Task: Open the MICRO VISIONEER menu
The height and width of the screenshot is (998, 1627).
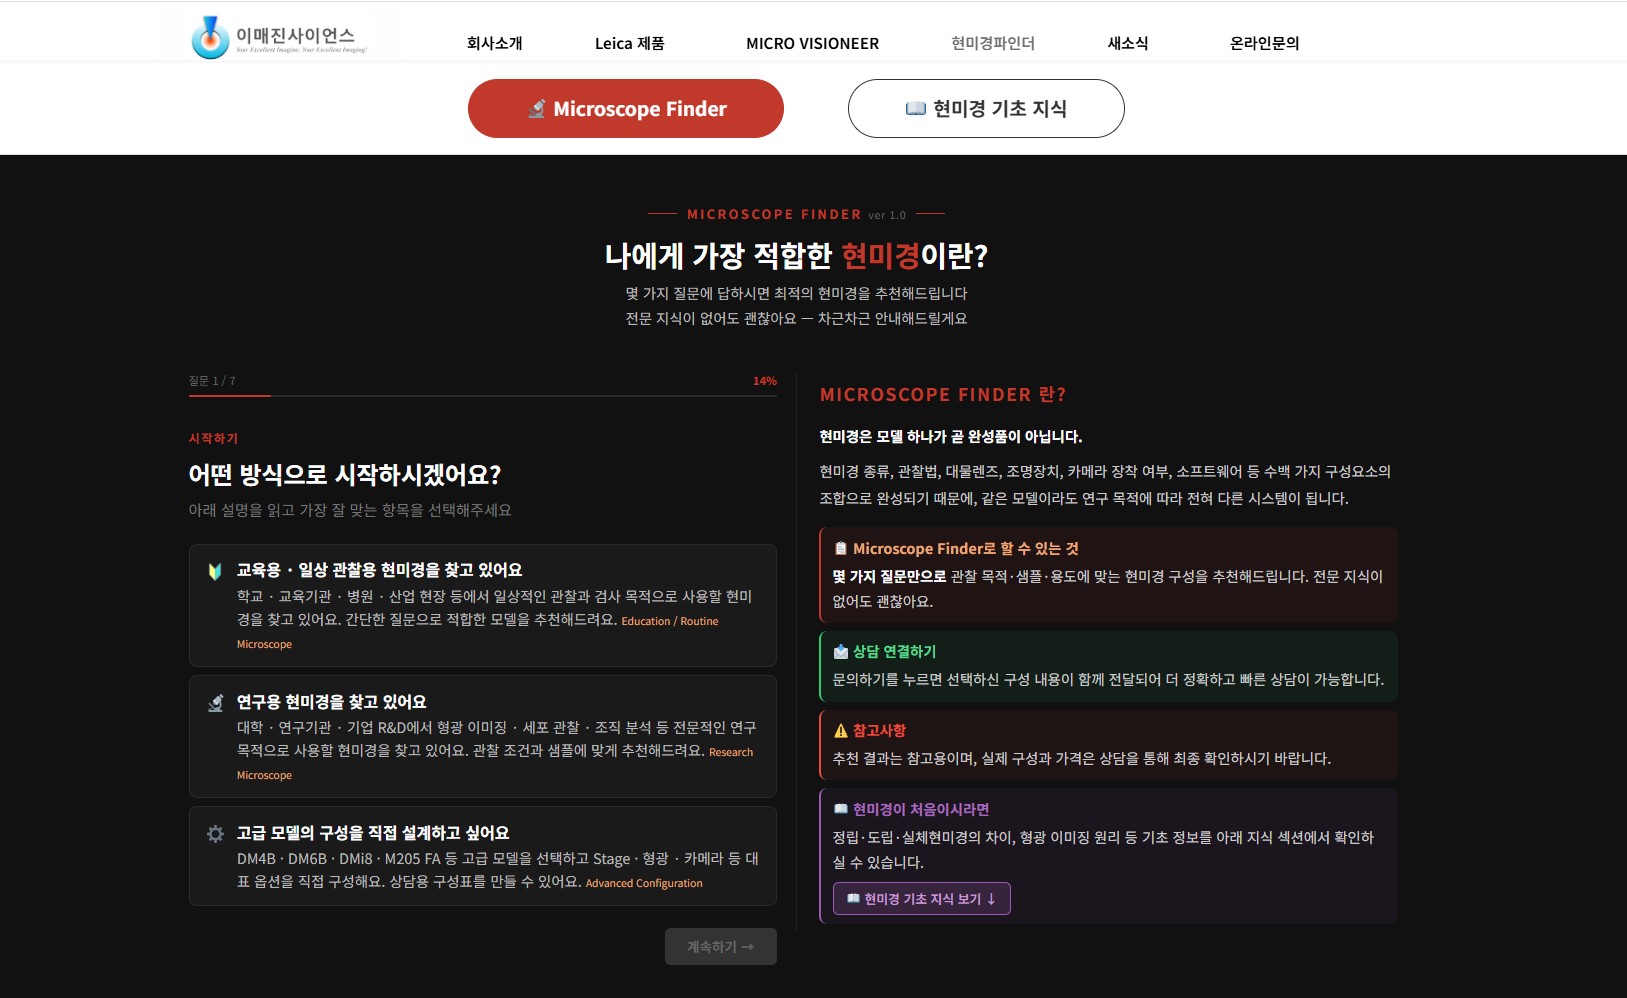Action: pyautogui.click(x=813, y=43)
